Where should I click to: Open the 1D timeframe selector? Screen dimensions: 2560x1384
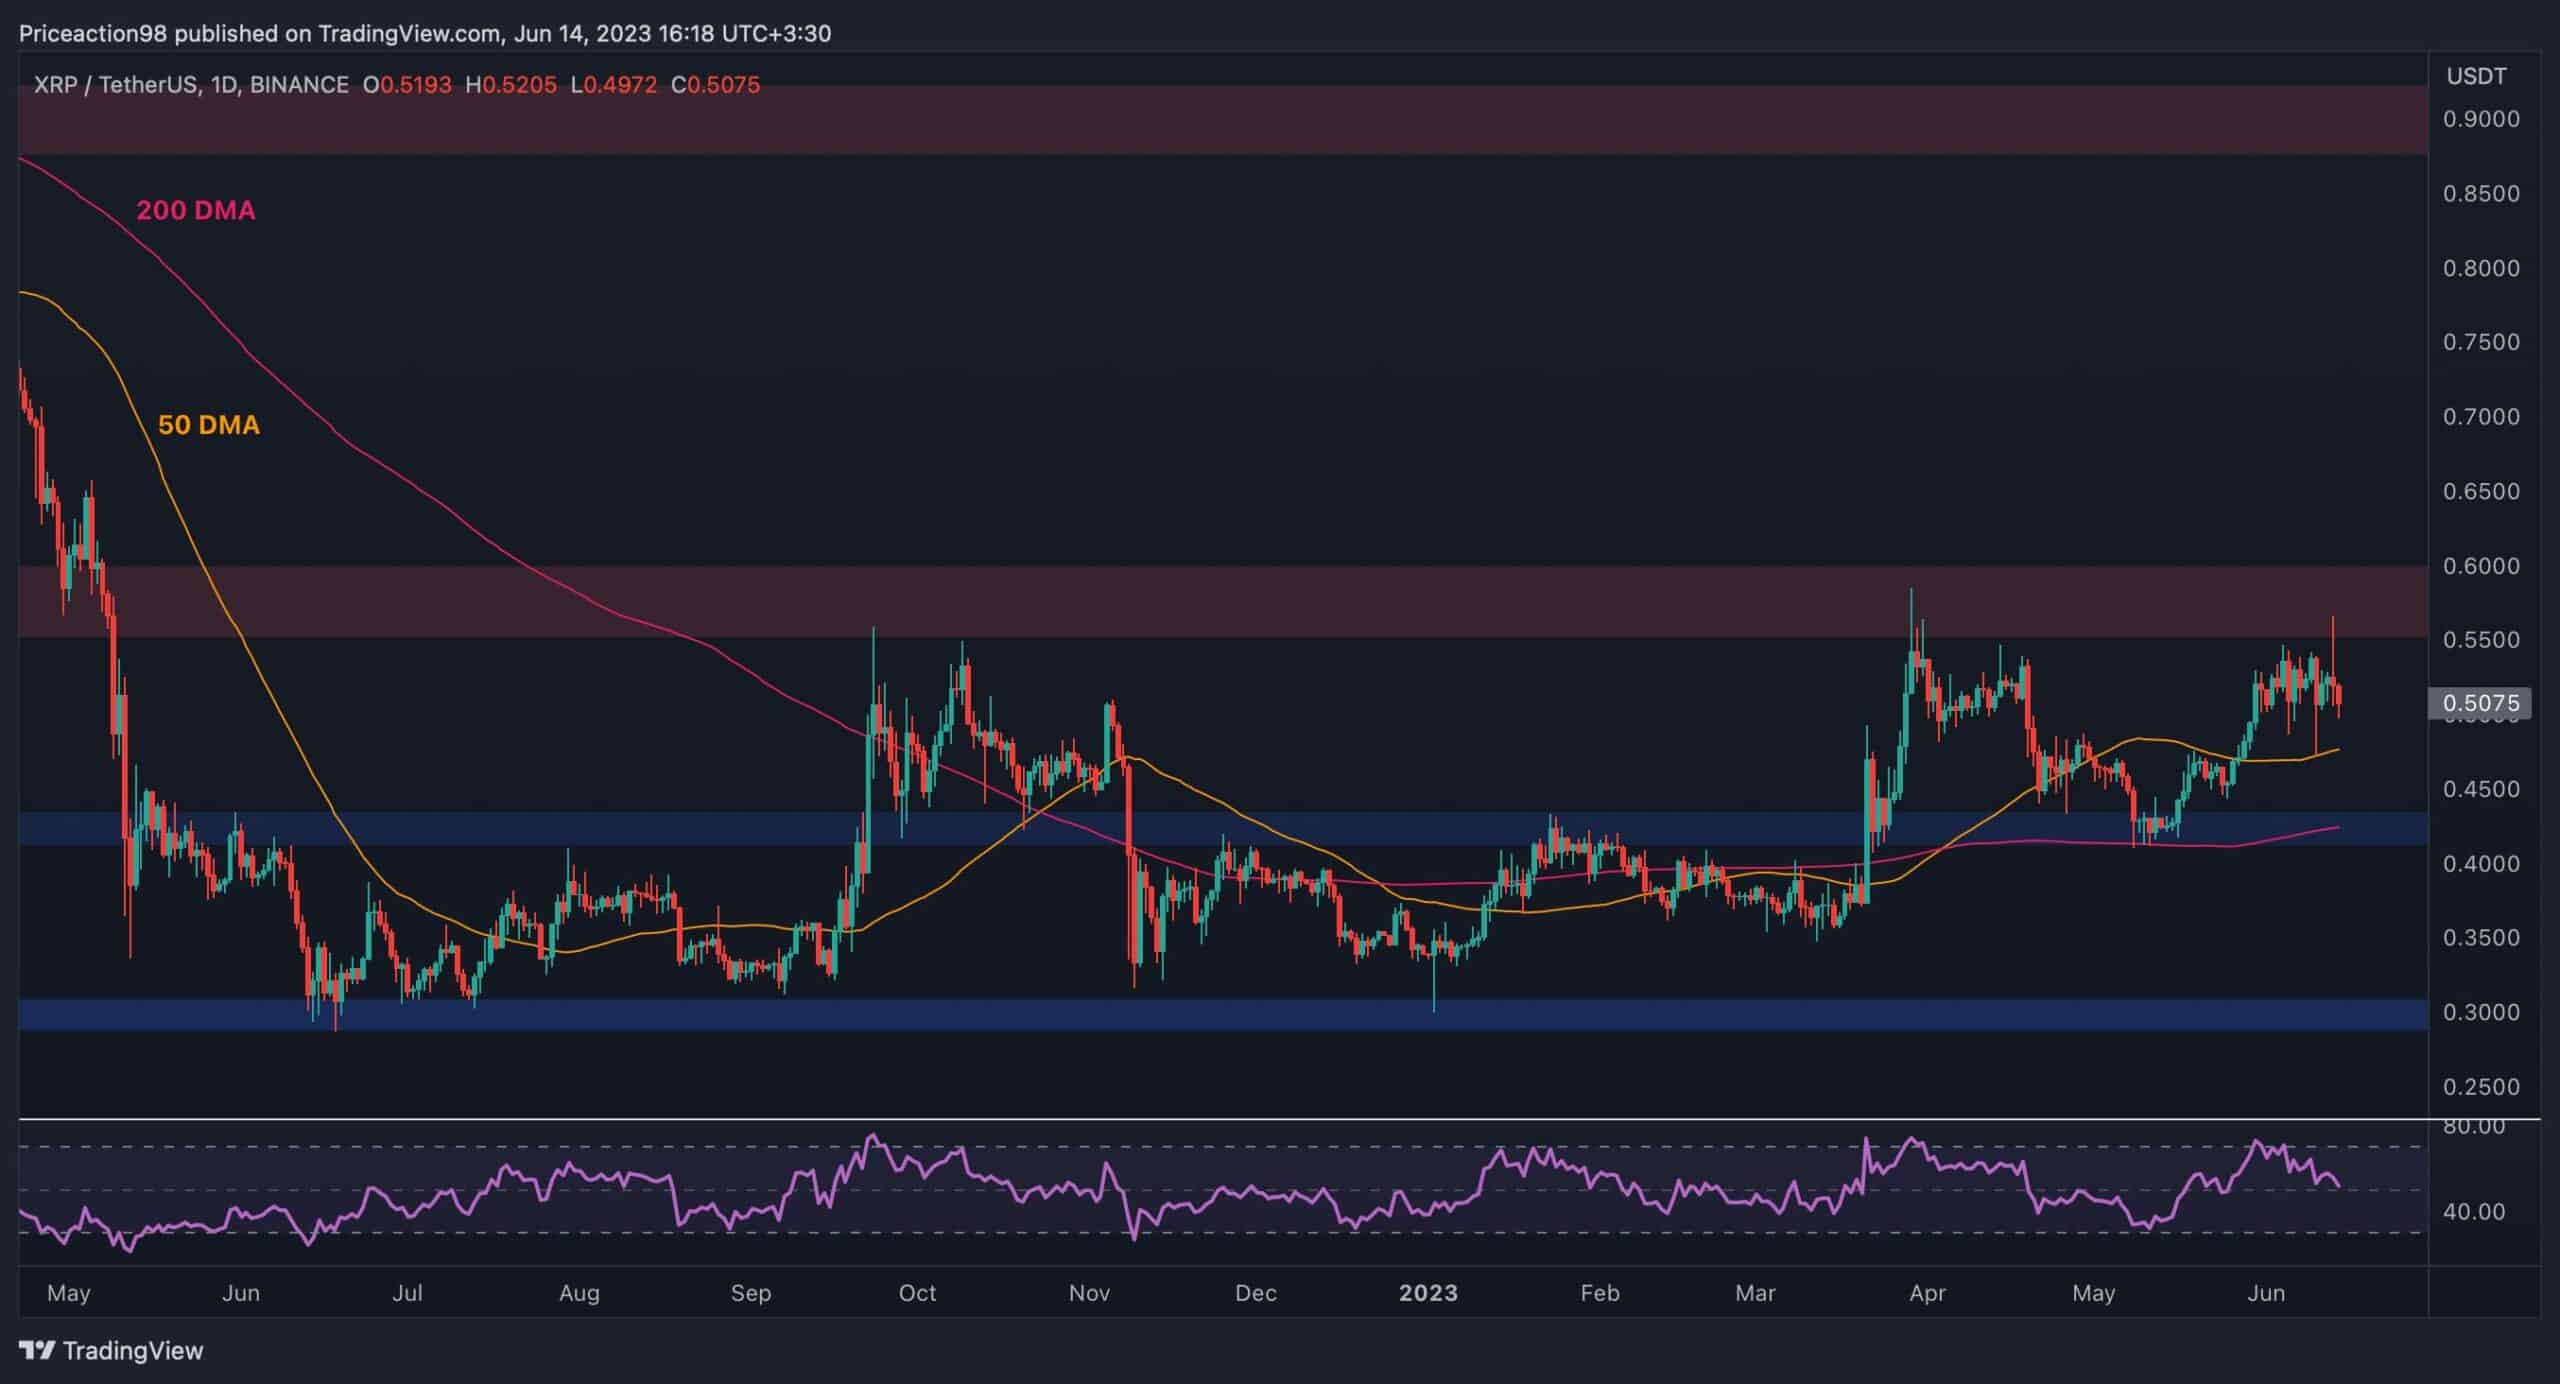[231, 85]
